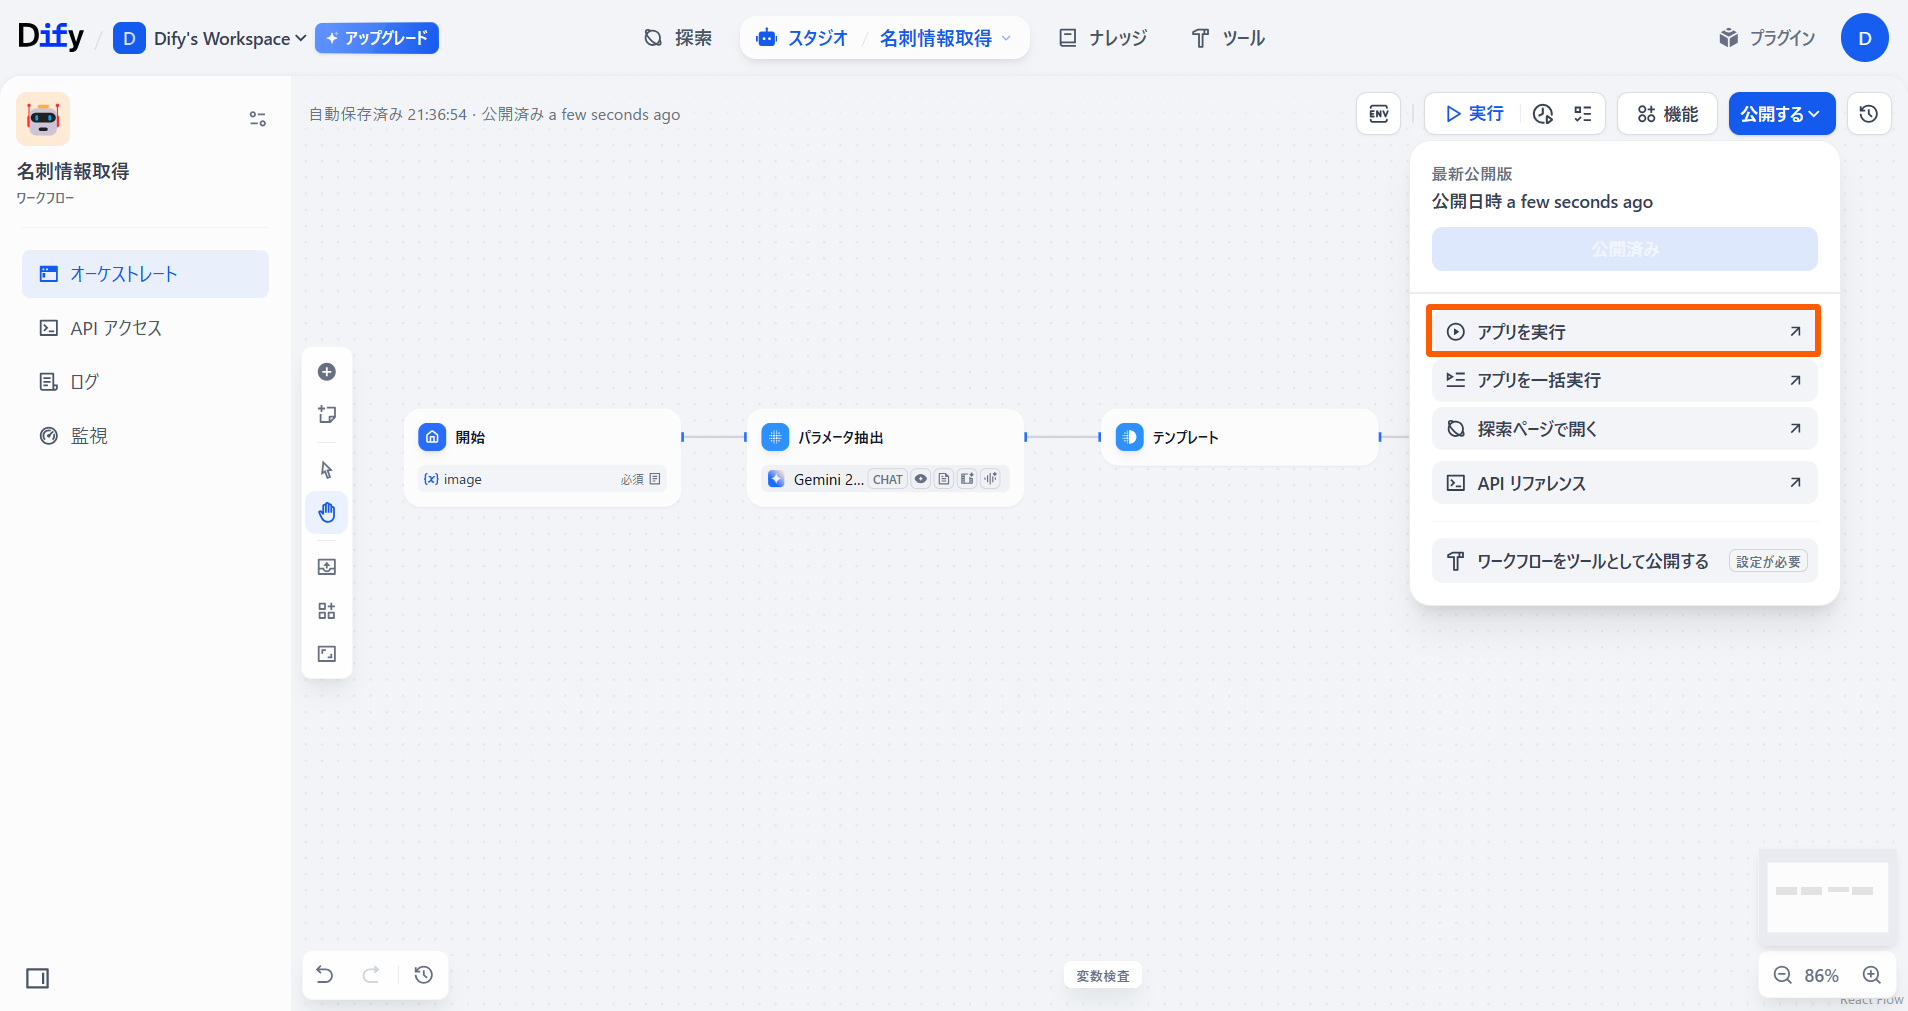1908x1011 pixels.
Task: Open the ナレッジ tab
Action: click(1103, 38)
